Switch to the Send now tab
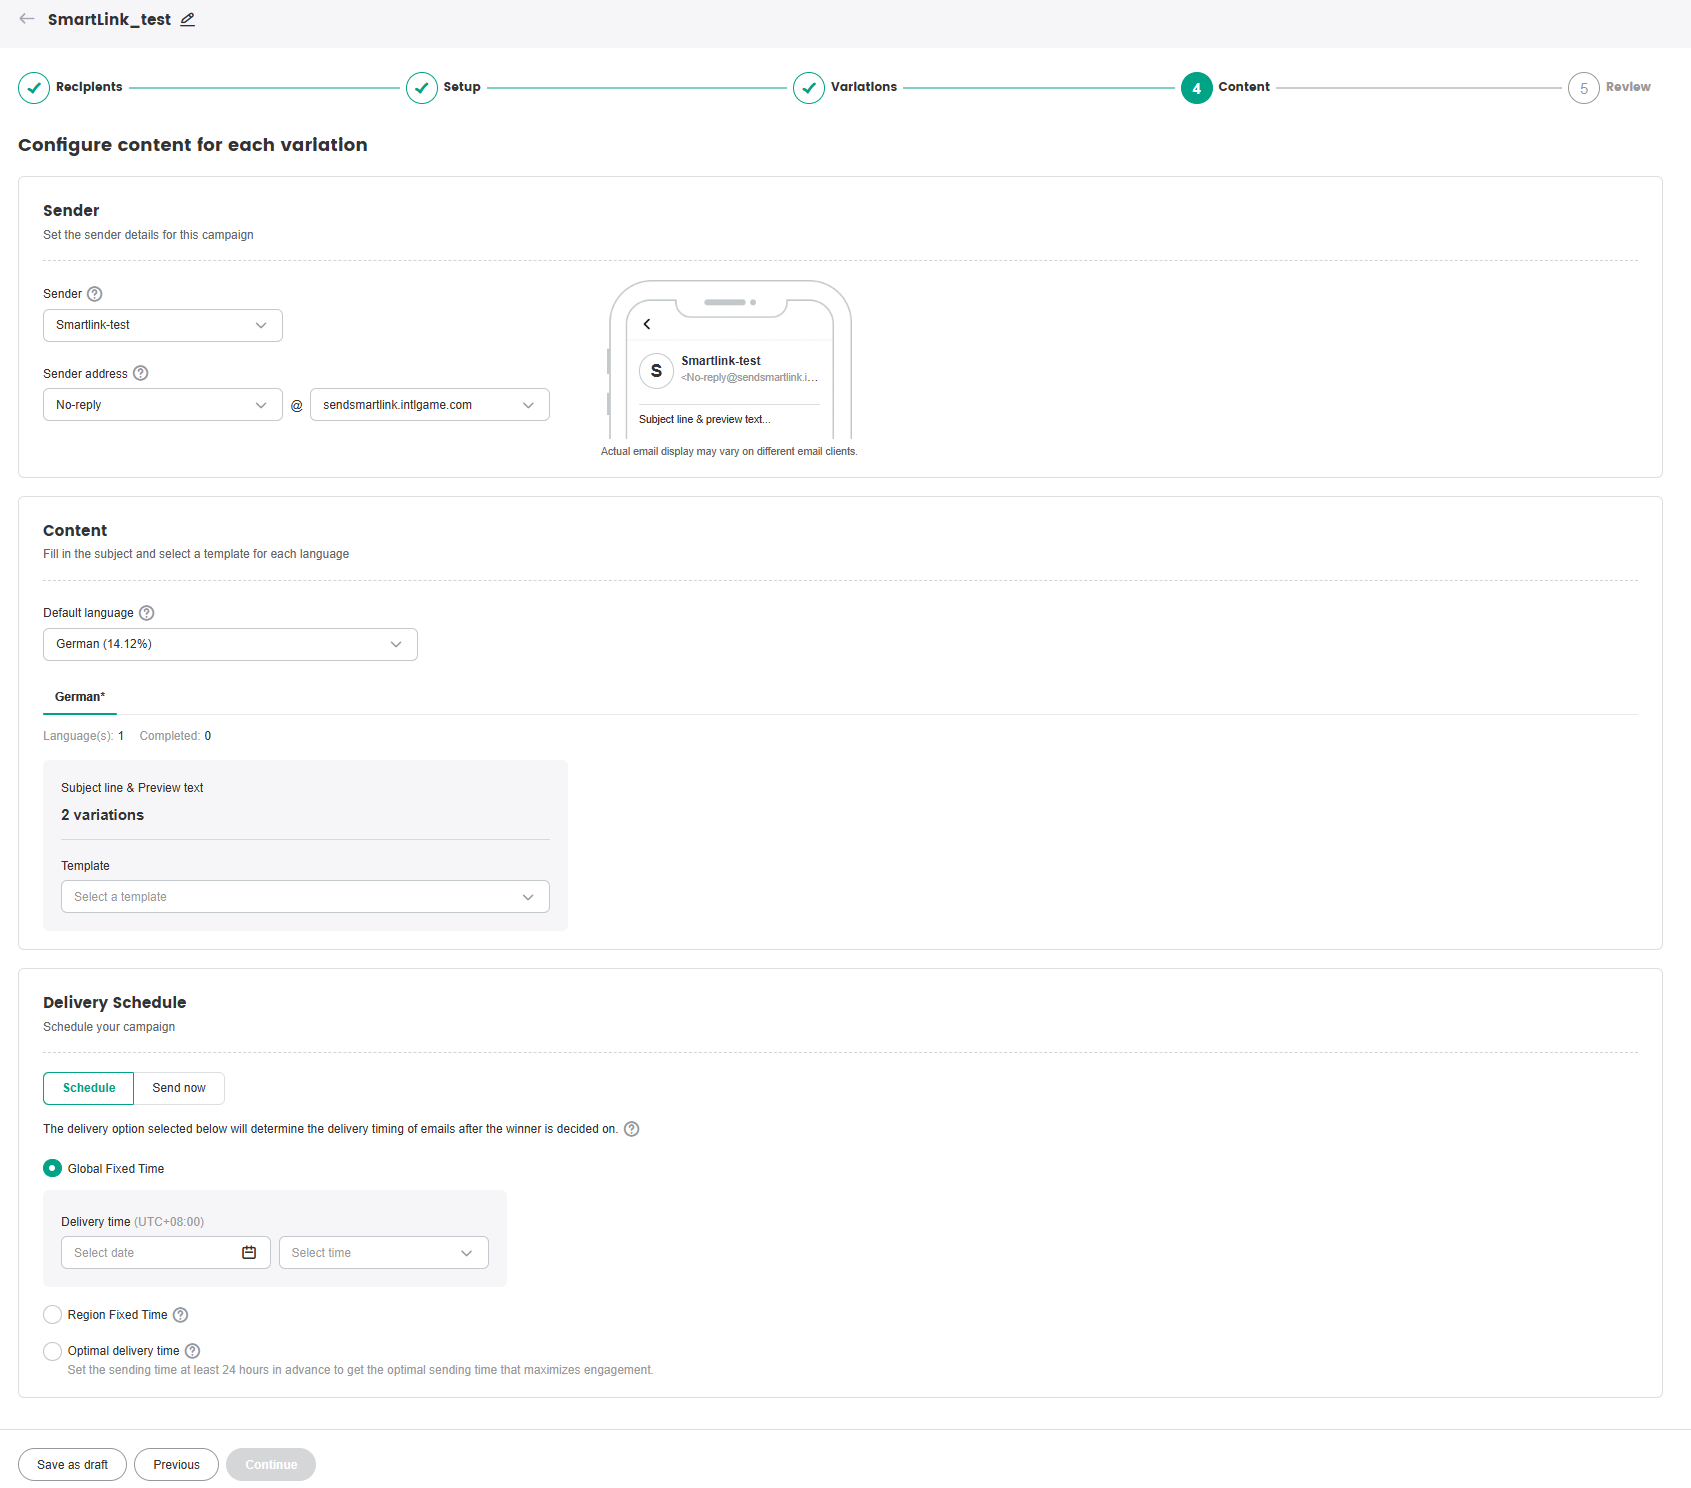Viewport: 1691px width, 1488px height. (179, 1088)
